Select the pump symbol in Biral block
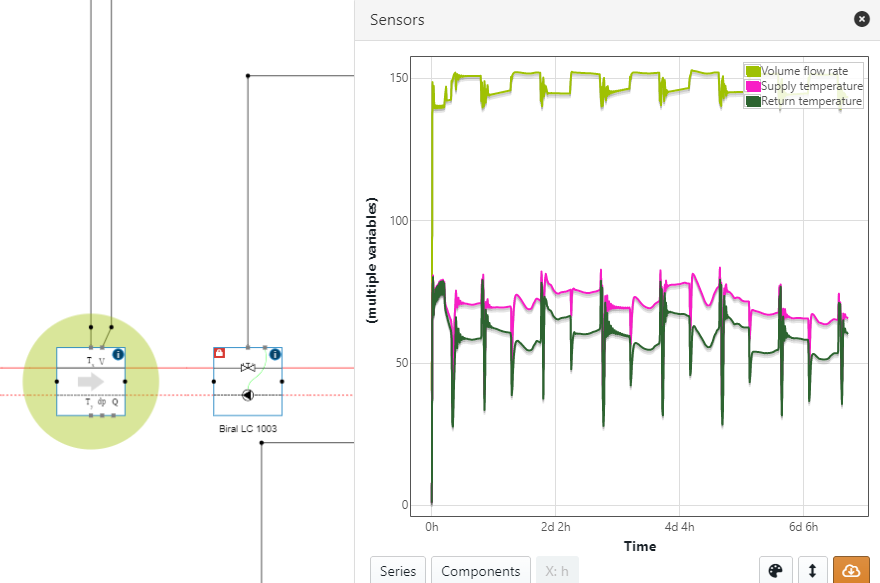880x583 pixels. point(247,395)
